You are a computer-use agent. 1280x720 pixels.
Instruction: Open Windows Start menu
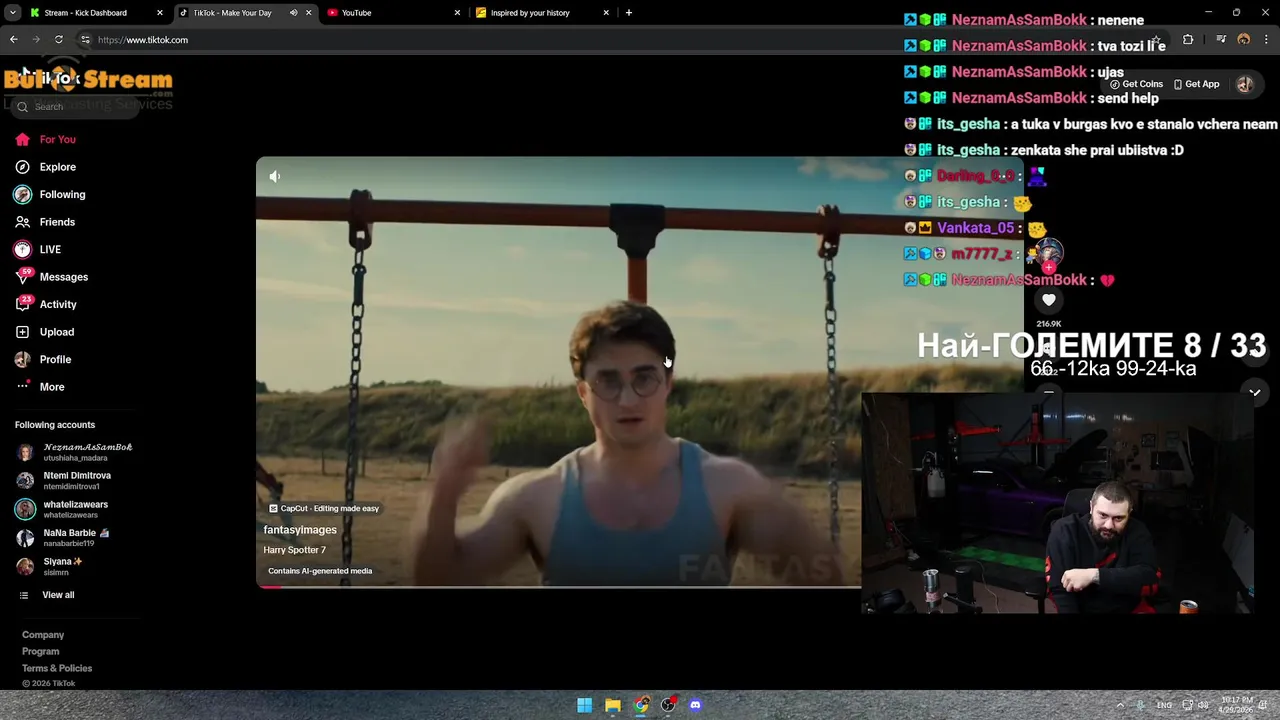(585, 705)
